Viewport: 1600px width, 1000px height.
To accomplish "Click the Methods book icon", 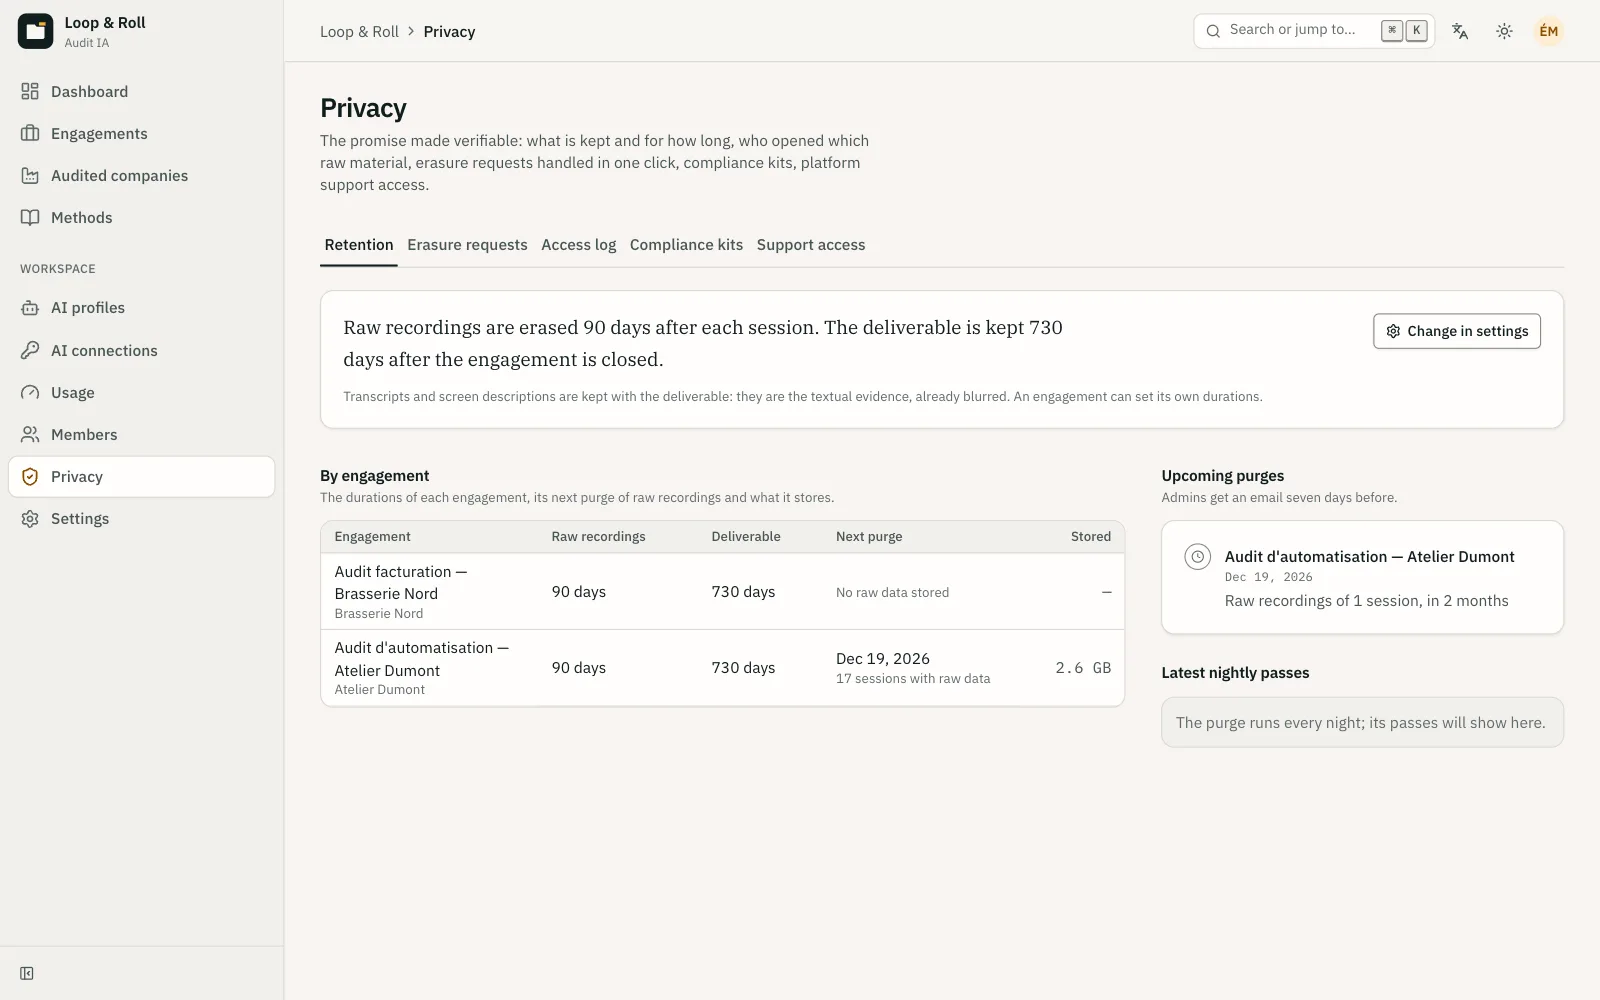I will coord(30,217).
